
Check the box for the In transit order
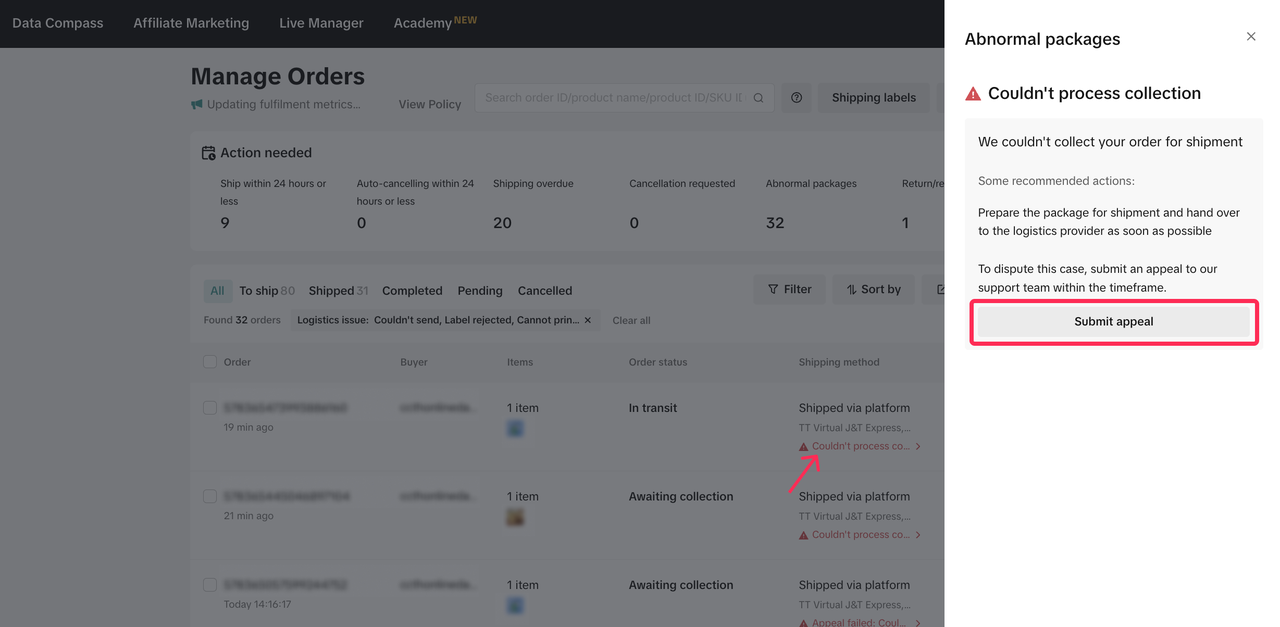point(210,408)
